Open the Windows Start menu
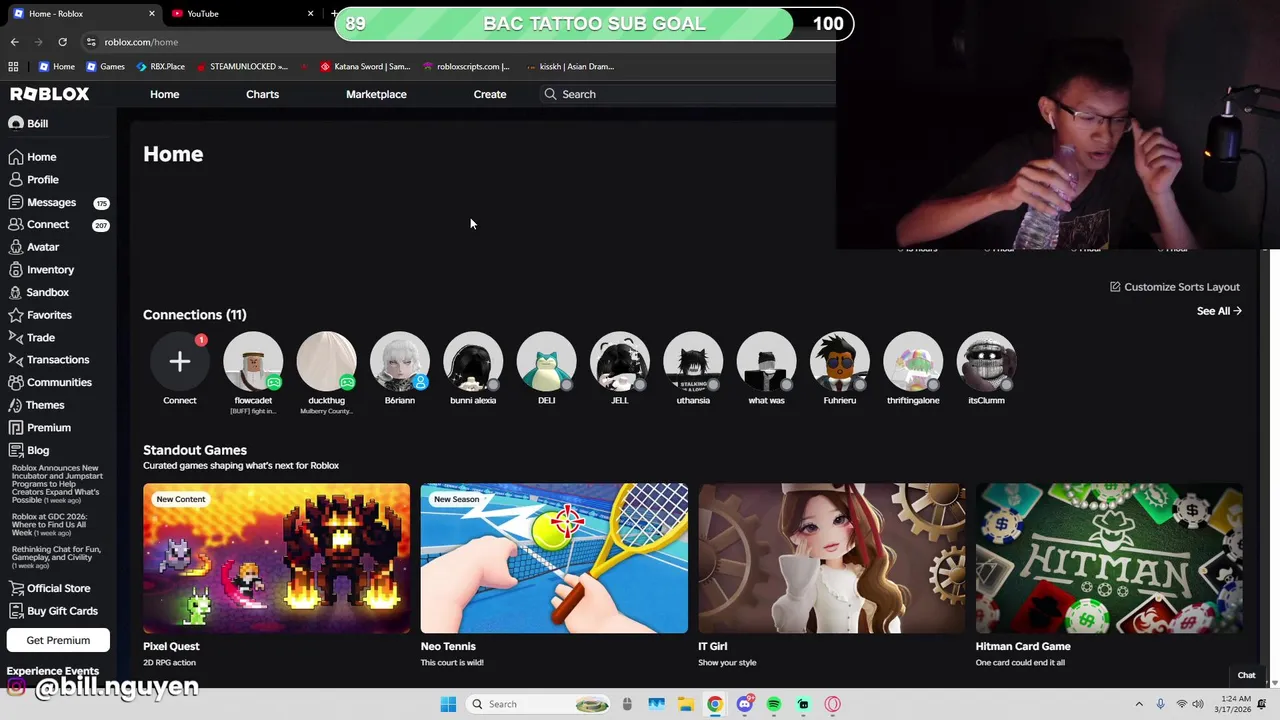This screenshot has height=720, width=1280. pyautogui.click(x=448, y=704)
